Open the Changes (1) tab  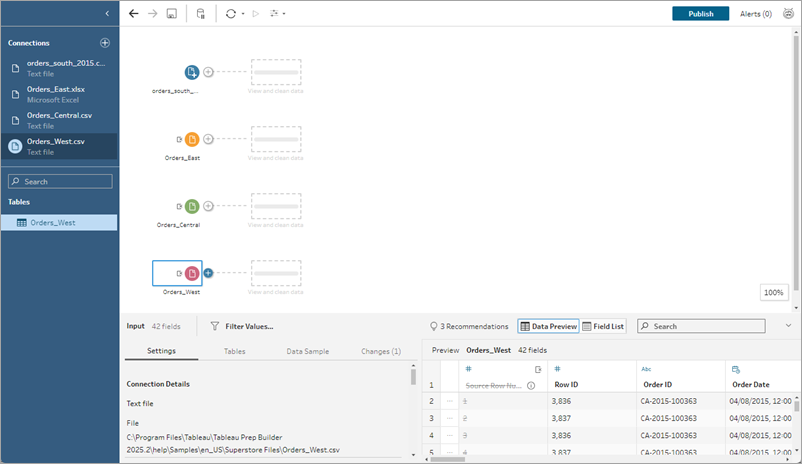pyautogui.click(x=381, y=351)
